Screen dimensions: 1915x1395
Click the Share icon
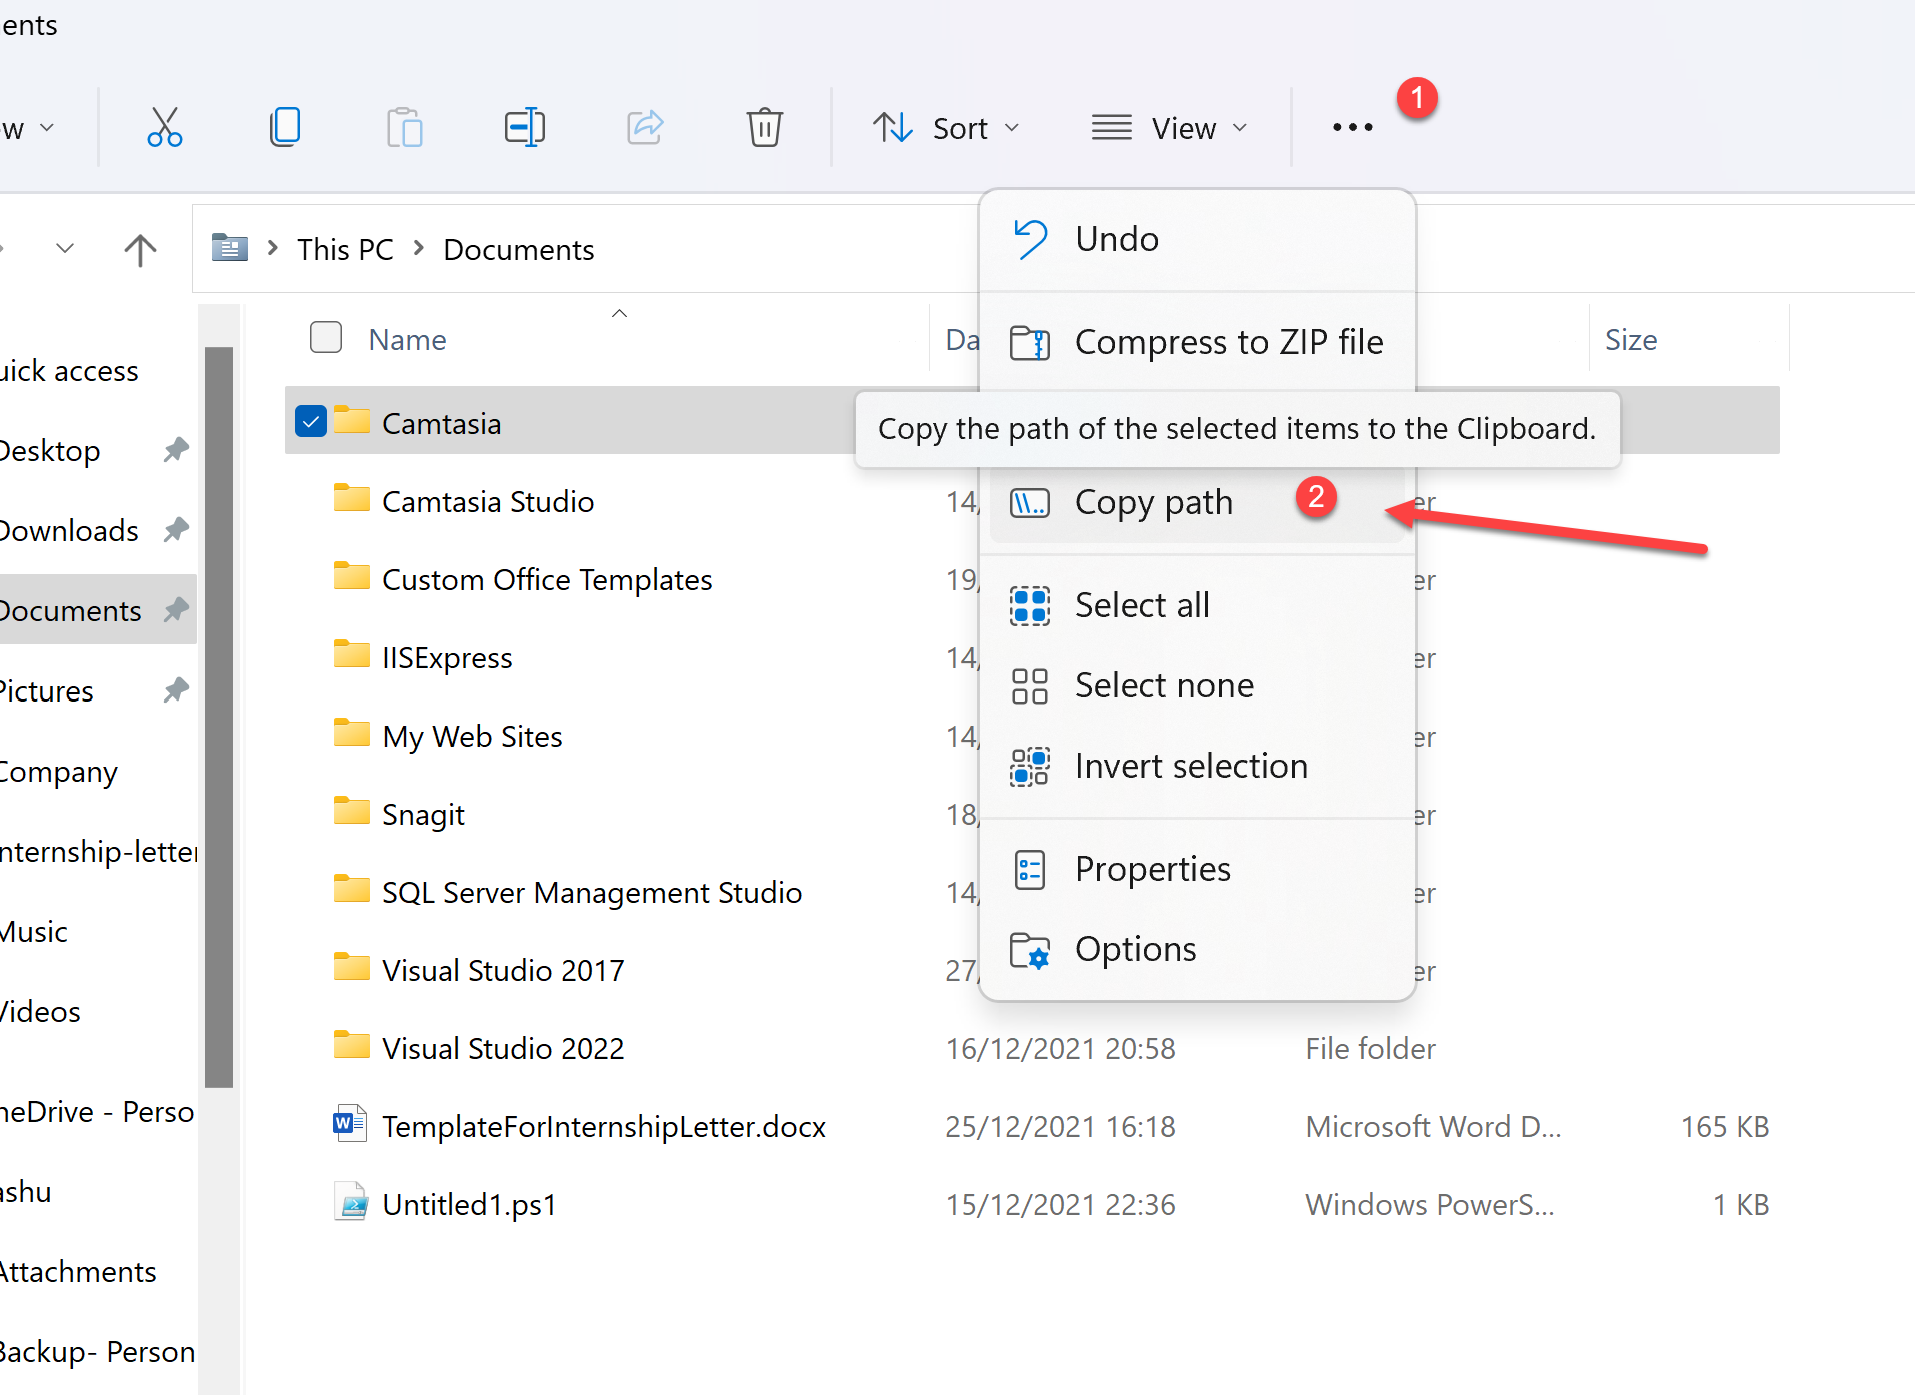[644, 127]
